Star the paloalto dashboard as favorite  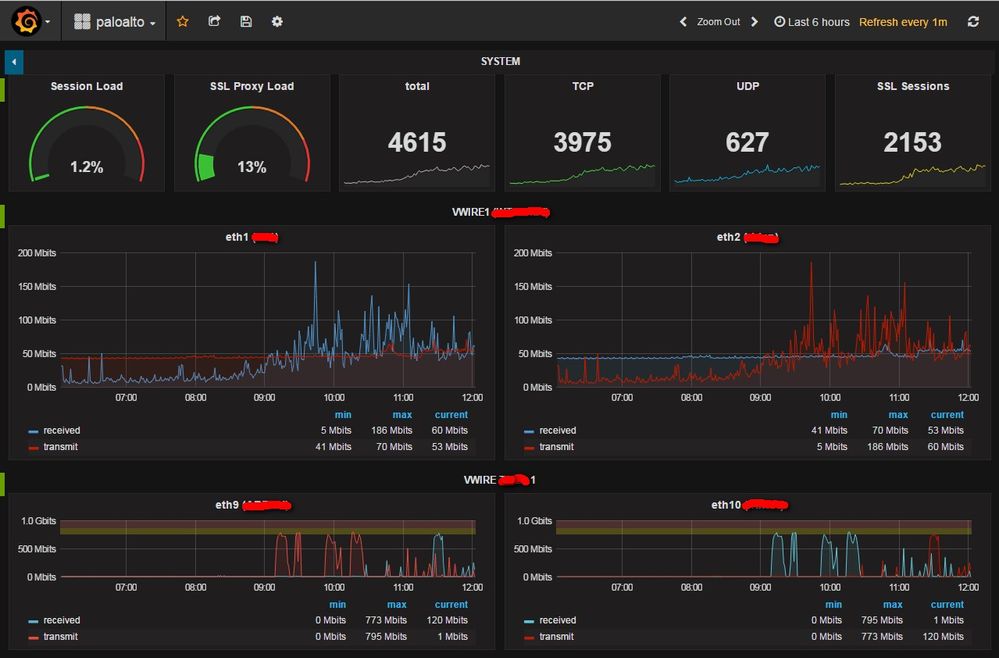click(x=182, y=21)
